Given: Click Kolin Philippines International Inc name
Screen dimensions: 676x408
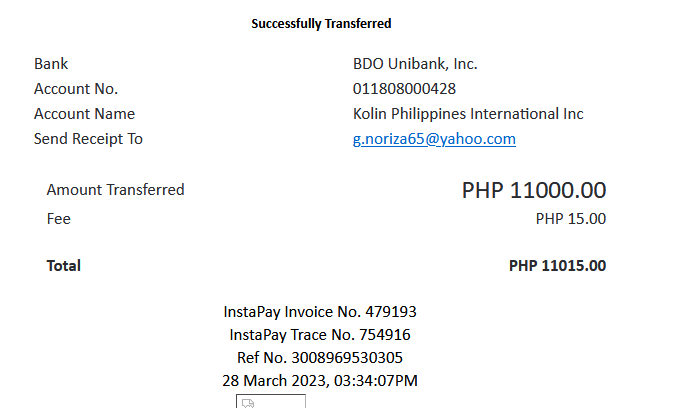Looking at the screenshot, I should pos(468,114).
